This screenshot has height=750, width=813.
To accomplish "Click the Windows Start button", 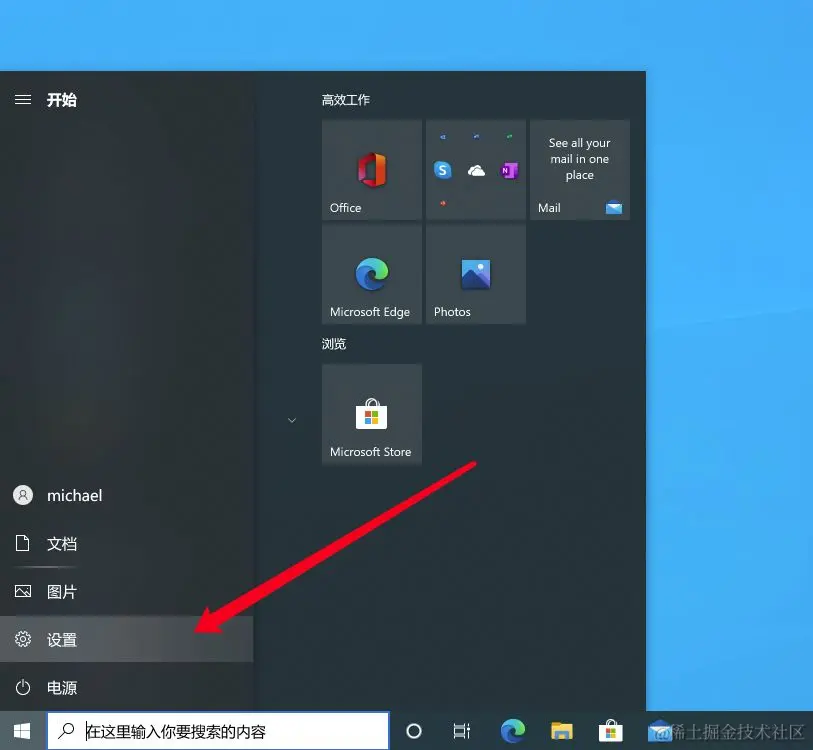I will tap(22, 731).
